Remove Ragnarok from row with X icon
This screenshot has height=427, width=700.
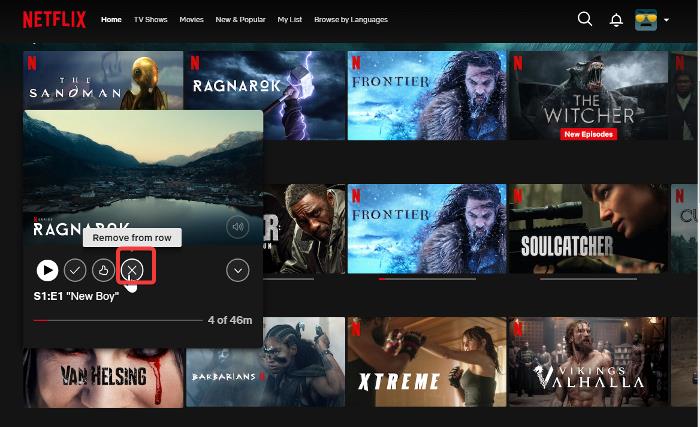[132, 270]
